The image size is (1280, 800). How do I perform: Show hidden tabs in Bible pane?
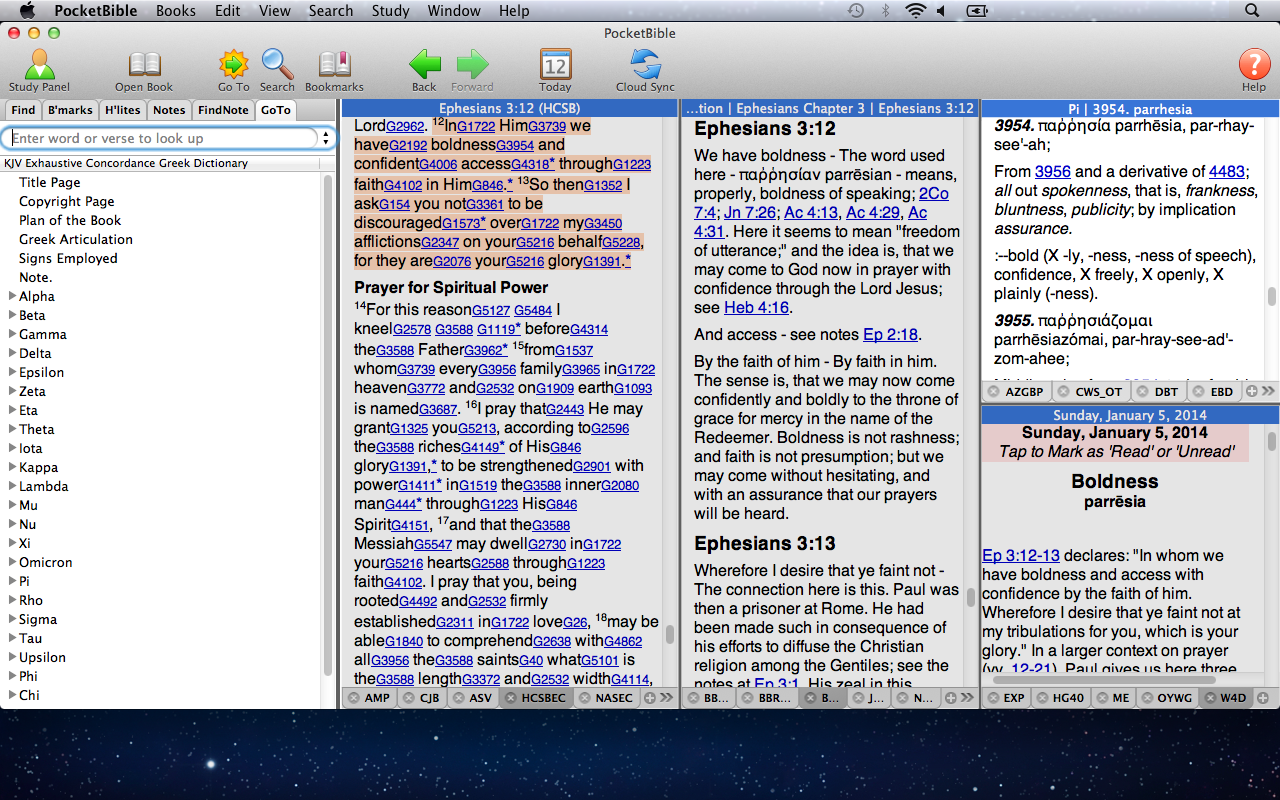[667, 698]
